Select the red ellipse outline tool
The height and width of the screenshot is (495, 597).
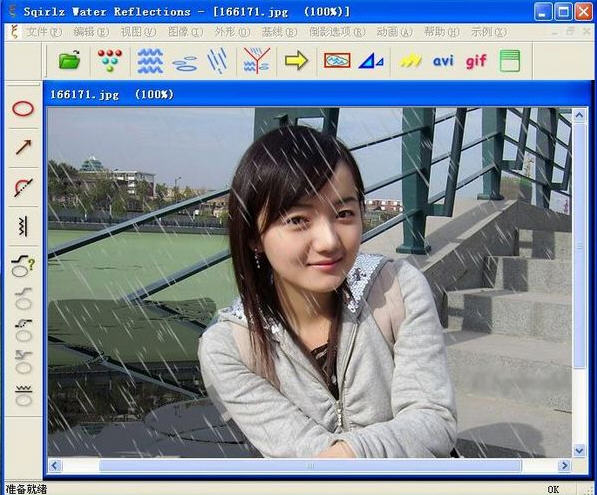(23, 109)
